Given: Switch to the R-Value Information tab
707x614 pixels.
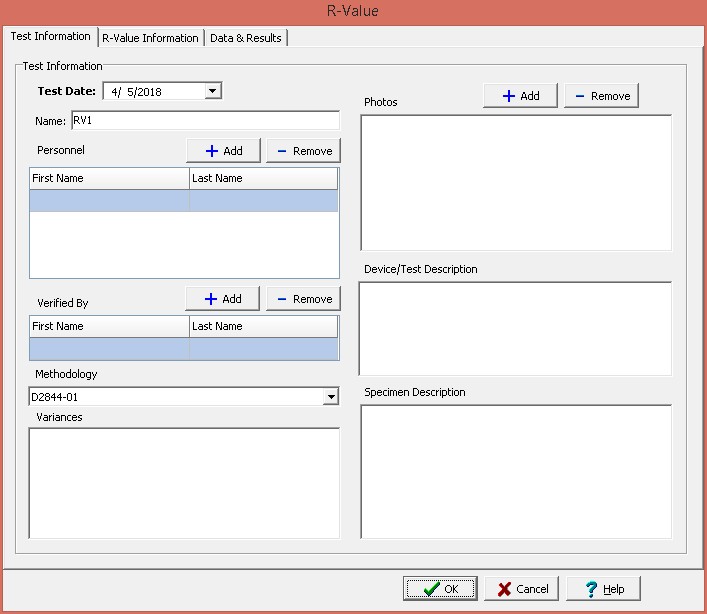Looking at the screenshot, I should [x=150, y=38].
